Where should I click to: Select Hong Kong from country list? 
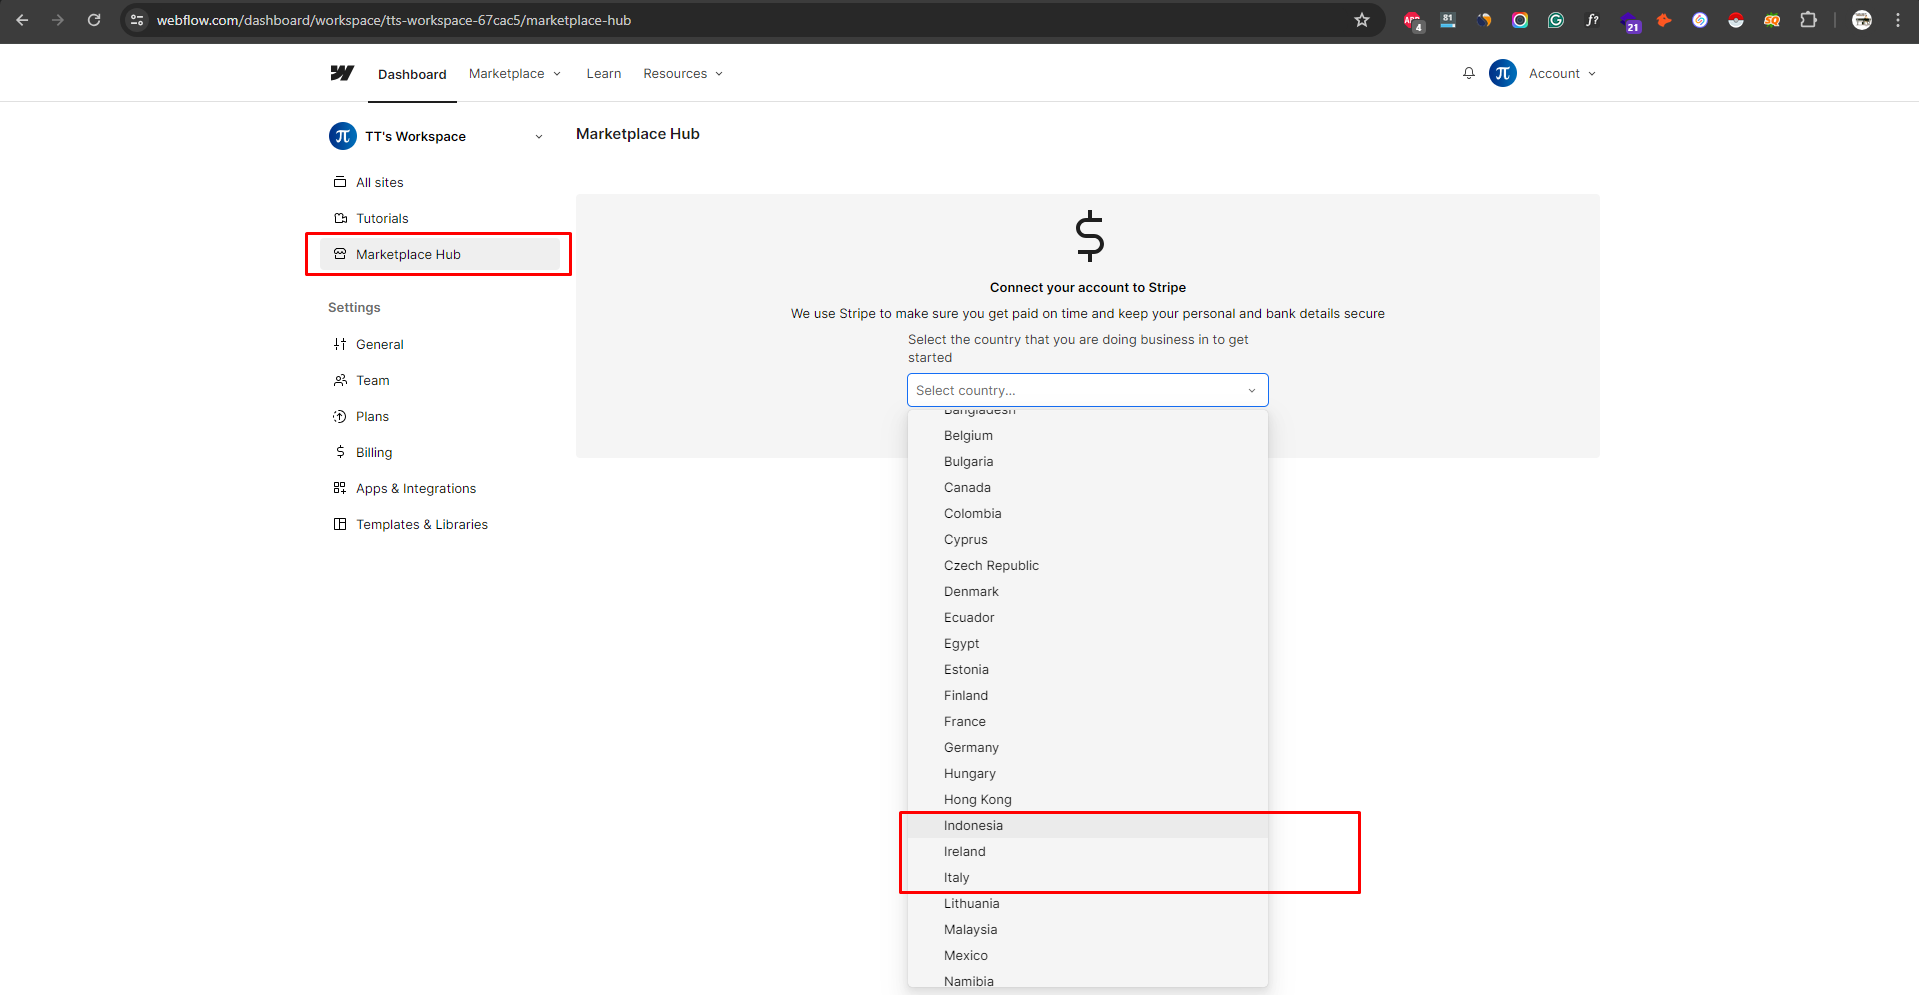[x=1088, y=799]
